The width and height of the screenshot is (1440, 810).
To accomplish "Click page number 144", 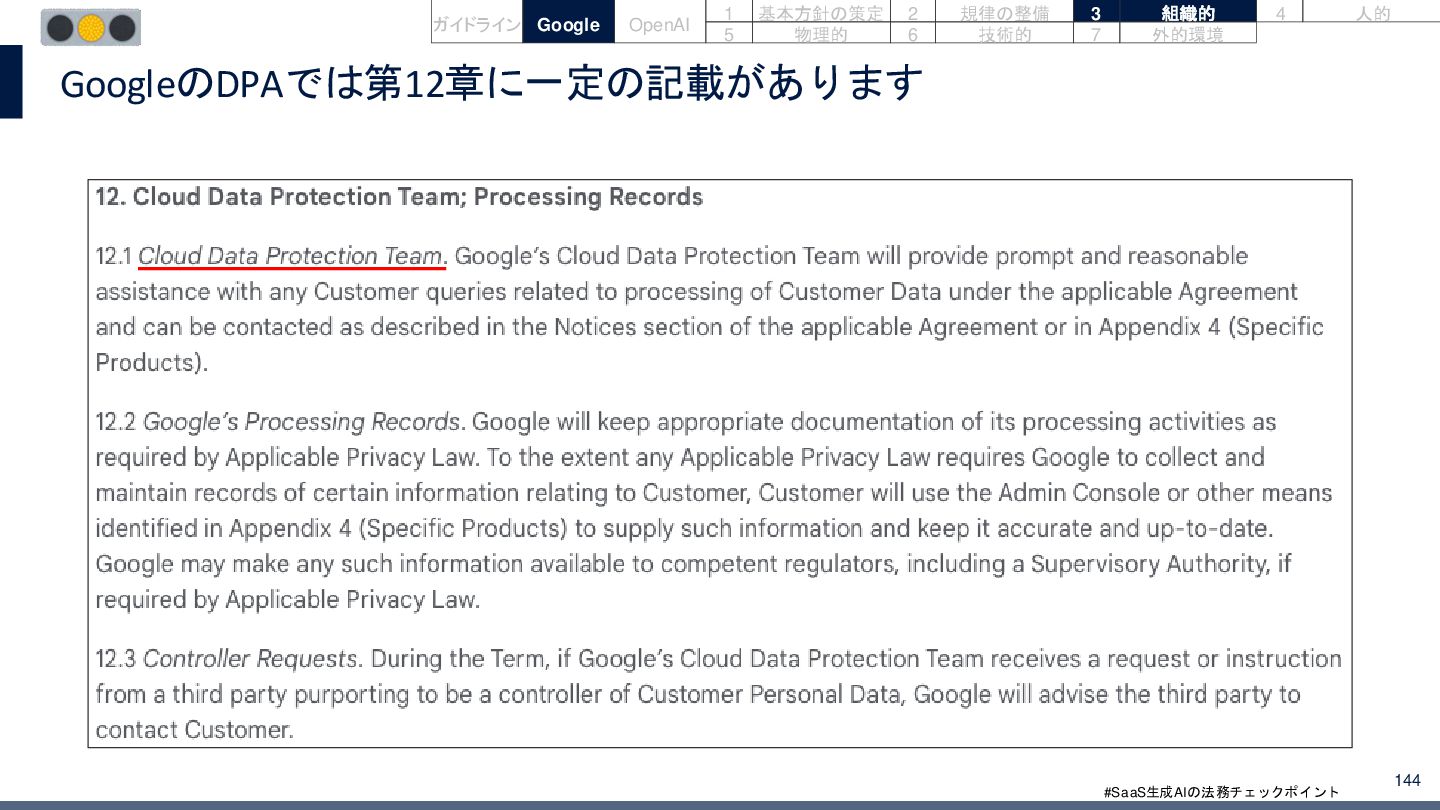I will coord(1407,780).
